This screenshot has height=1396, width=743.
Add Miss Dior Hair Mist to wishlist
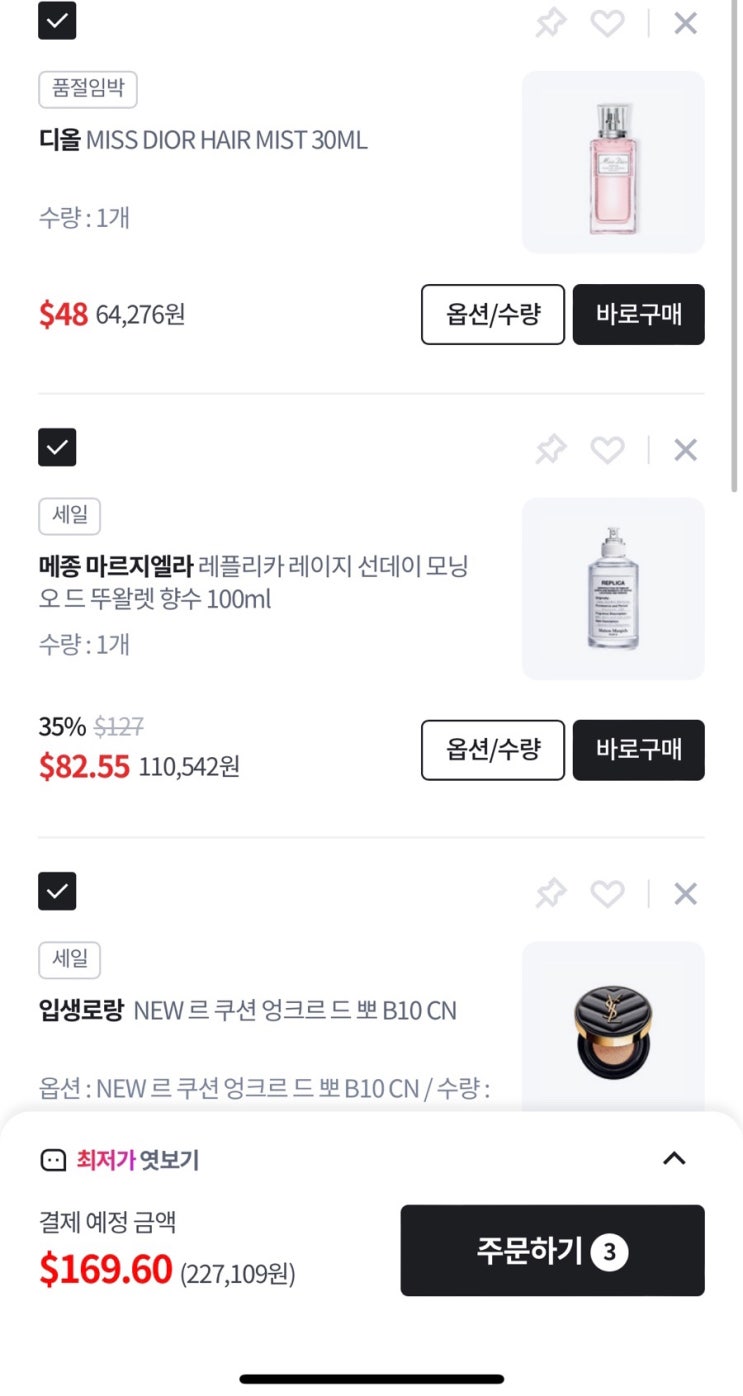tap(607, 22)
